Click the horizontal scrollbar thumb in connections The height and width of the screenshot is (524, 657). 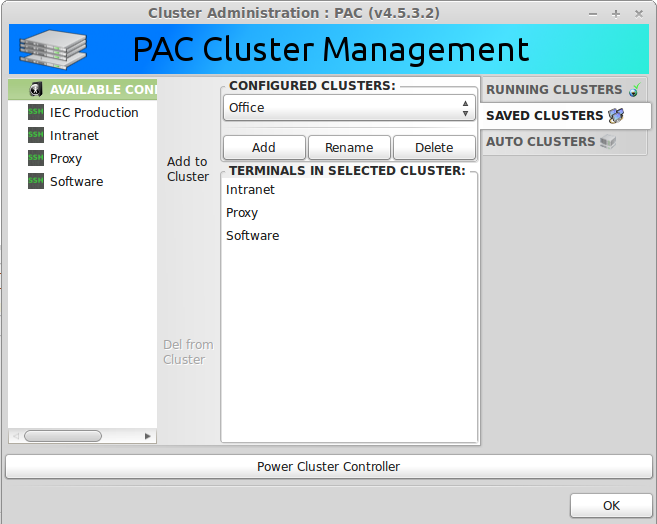63,436
